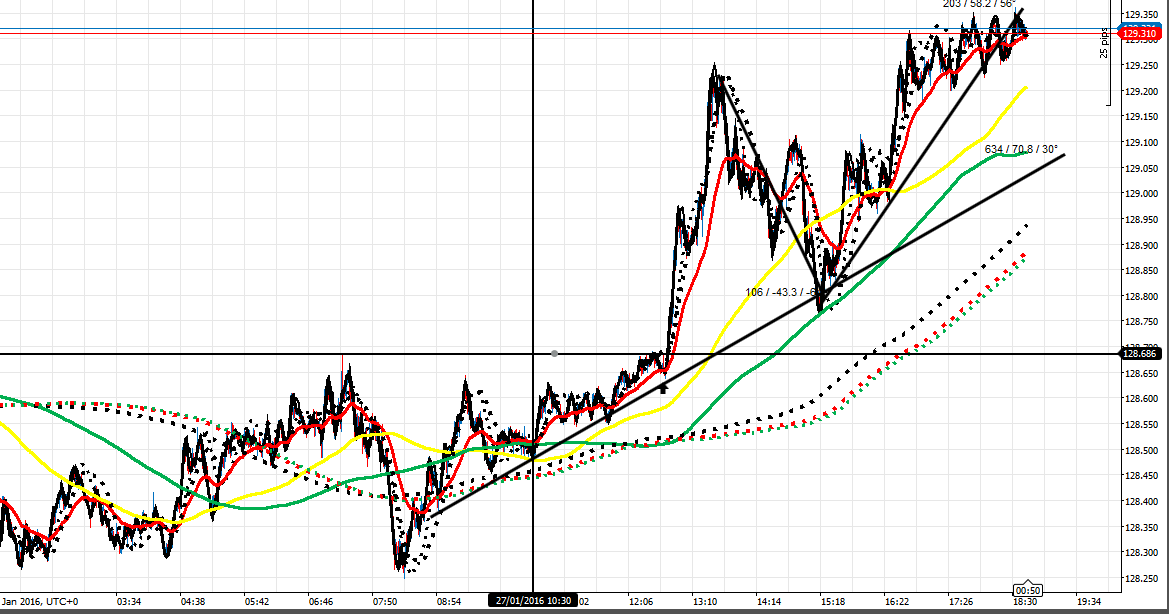
Task: Select the 07:50 mark on time axis
Action: (x=385, y=602)
